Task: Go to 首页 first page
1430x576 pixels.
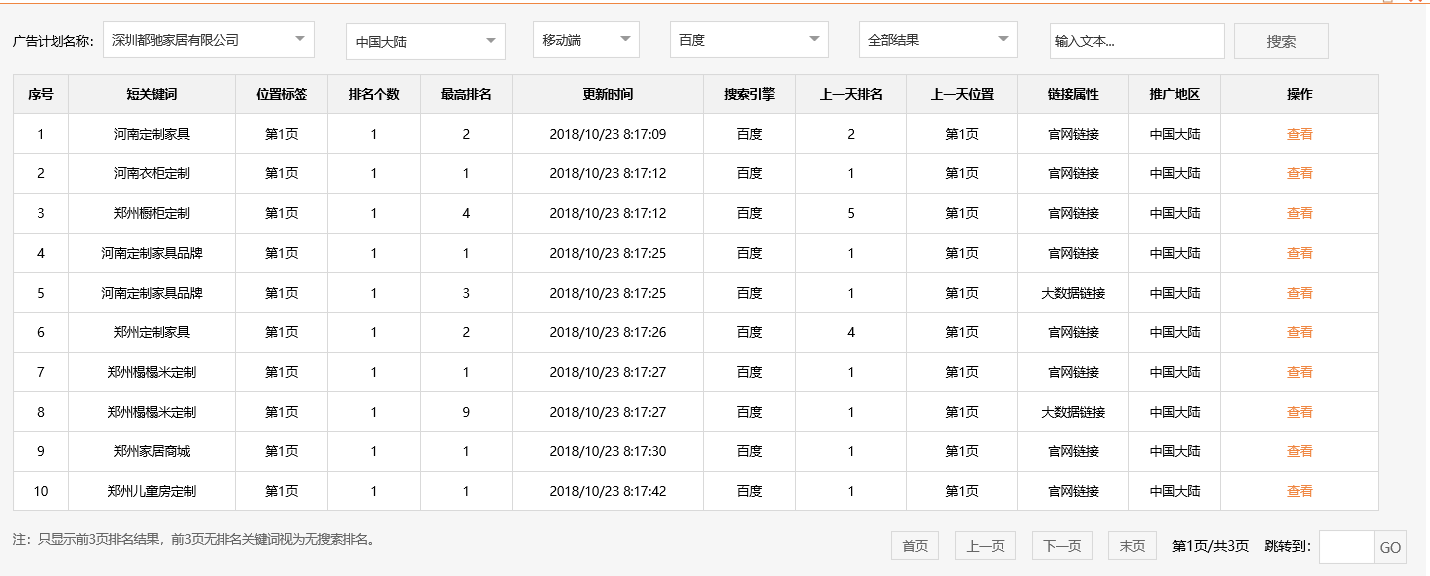Action: pyautogui.click(x=913, y=545)
